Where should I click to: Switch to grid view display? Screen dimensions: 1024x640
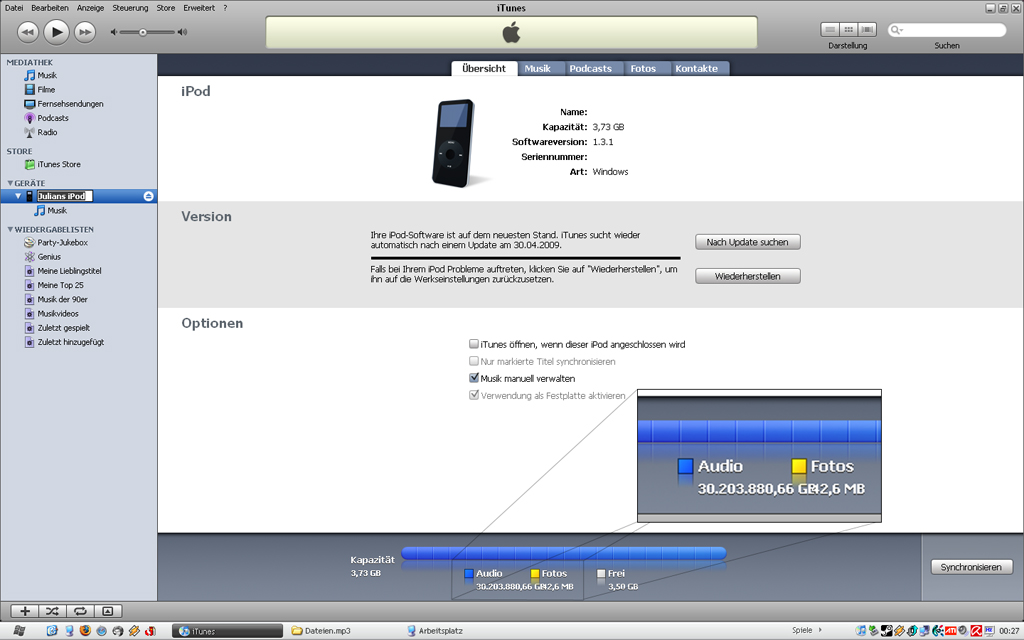pos(848,29)
